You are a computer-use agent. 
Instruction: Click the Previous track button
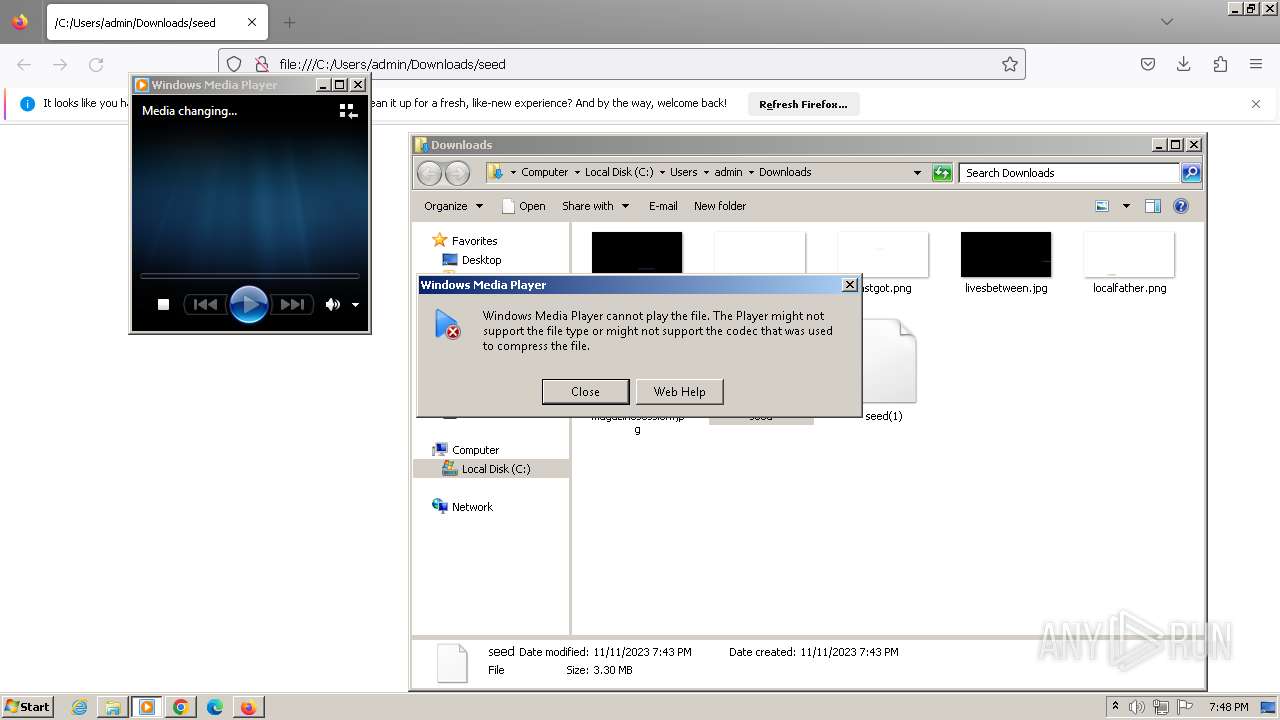[x=205, y=305]
